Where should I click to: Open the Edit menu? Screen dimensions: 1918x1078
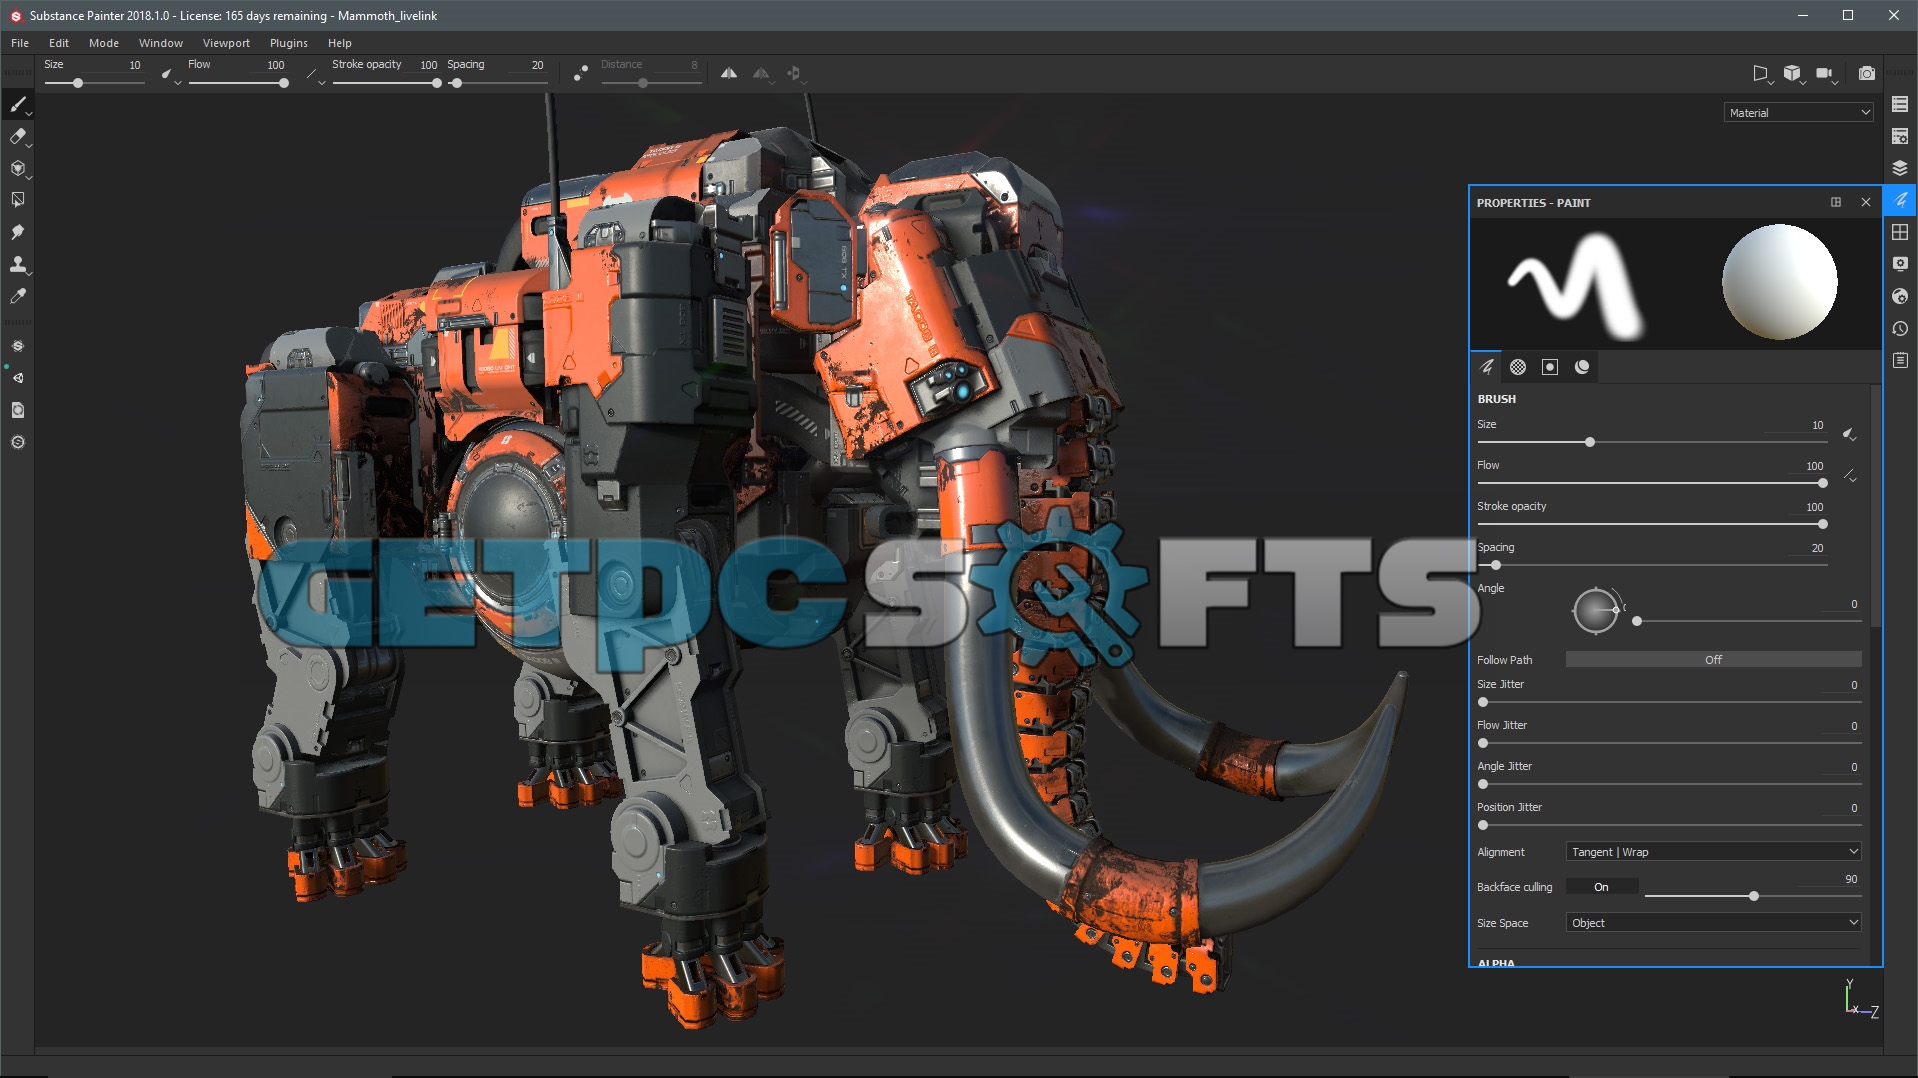click(x=59, y=43)
